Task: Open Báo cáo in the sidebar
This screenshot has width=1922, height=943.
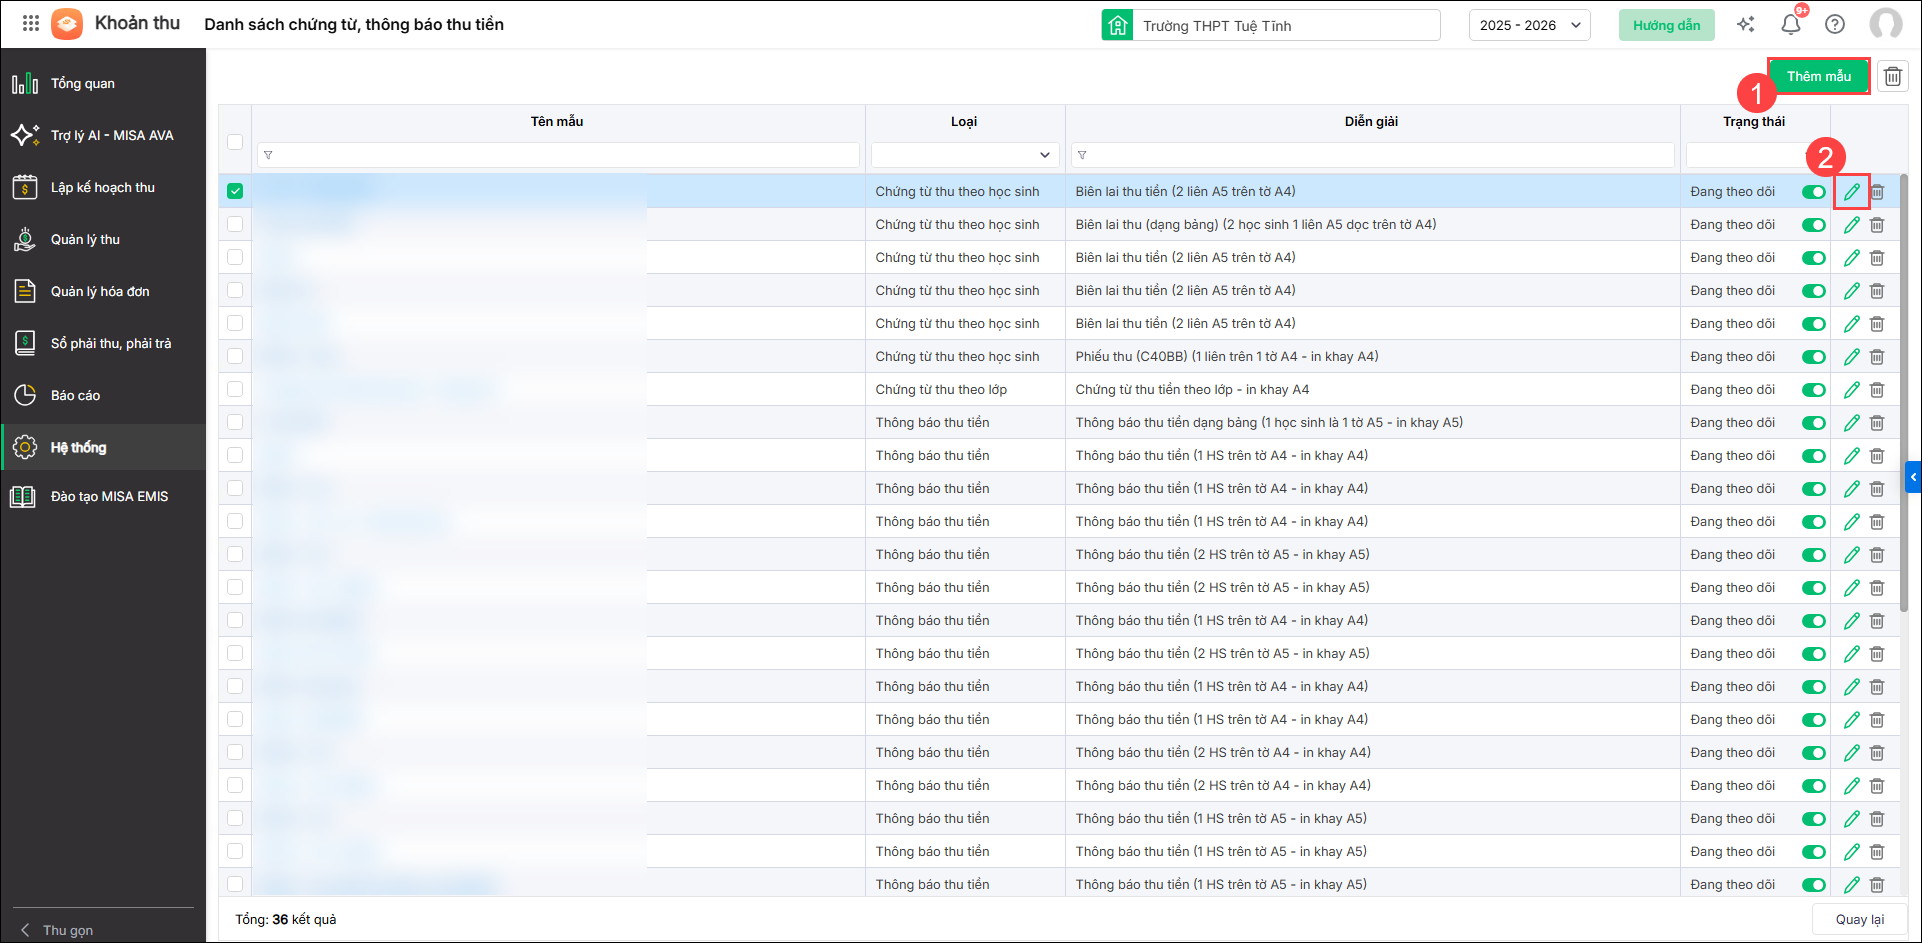Action: pos(75,395)
